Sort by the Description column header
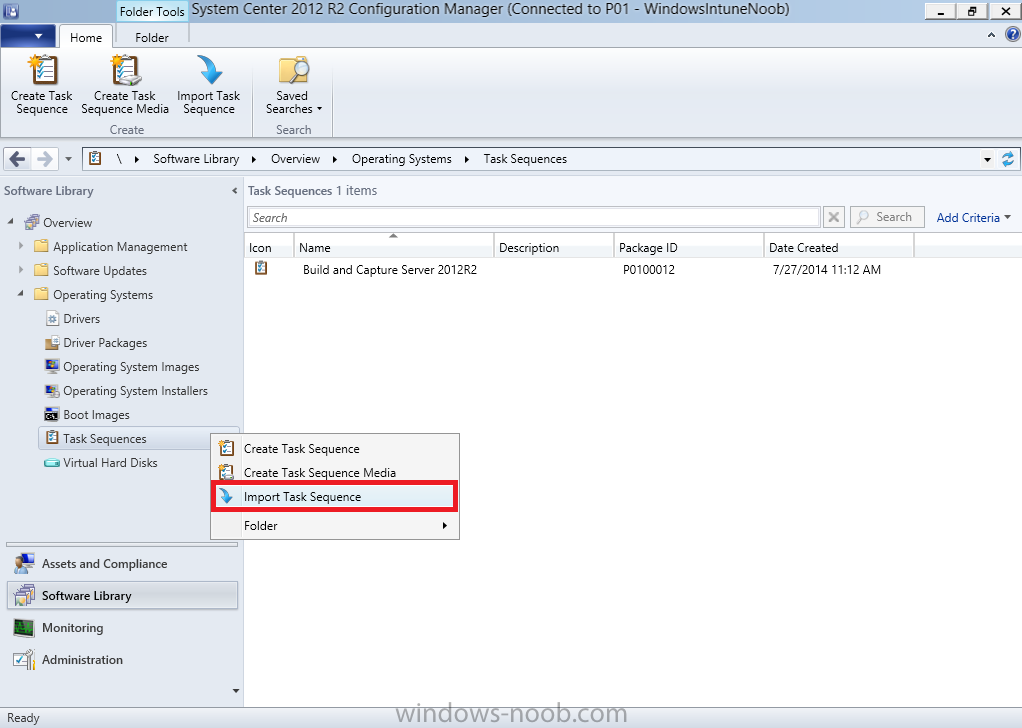 554,247
